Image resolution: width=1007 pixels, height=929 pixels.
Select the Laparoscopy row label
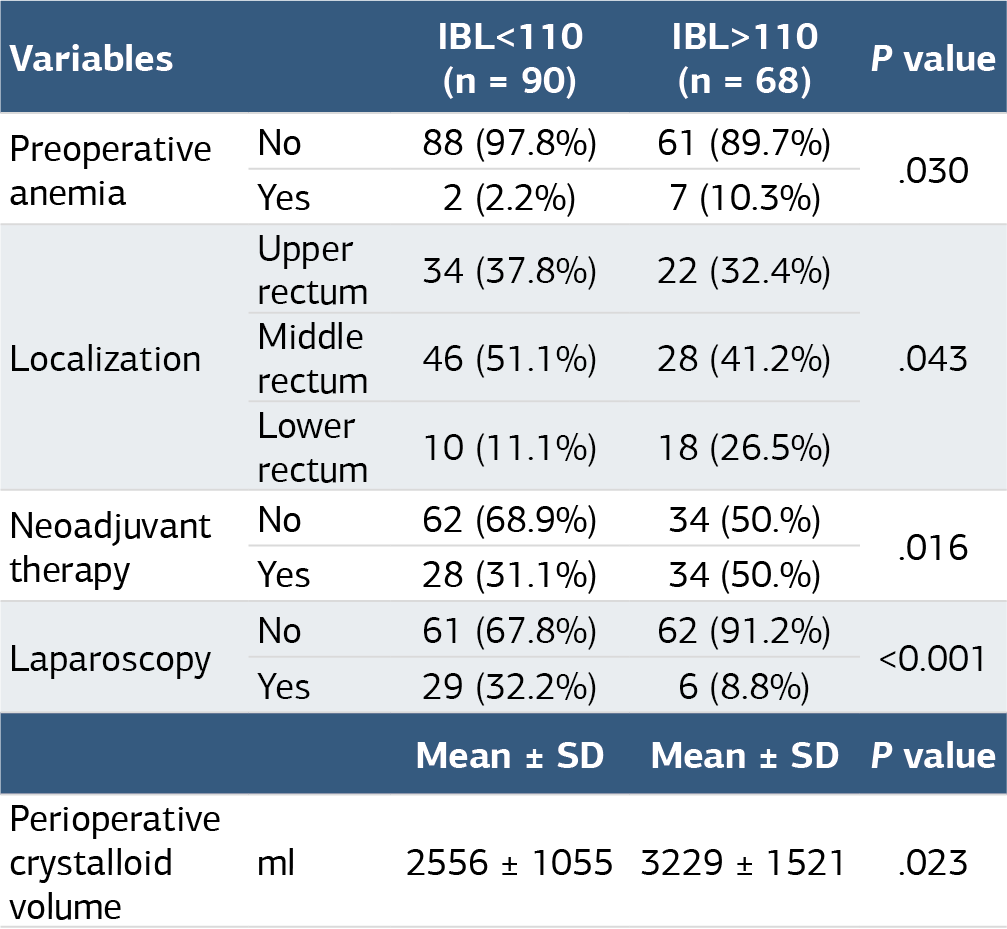(110, 659)
